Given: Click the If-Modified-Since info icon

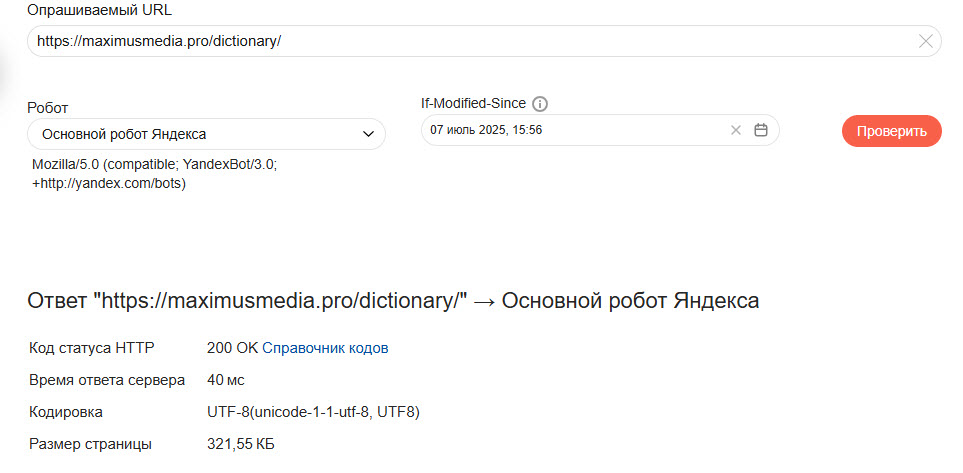Looking at the screenshot, I should [x=541, y=103].
